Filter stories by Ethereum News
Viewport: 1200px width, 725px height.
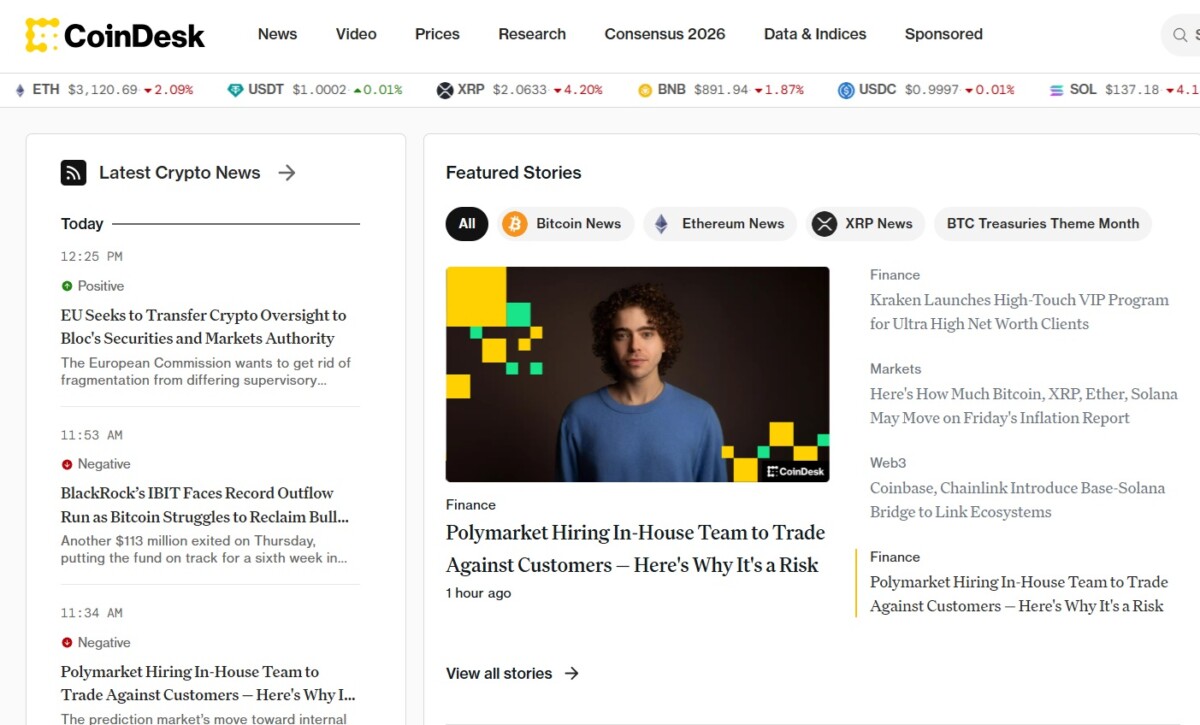tap(719, 224)
